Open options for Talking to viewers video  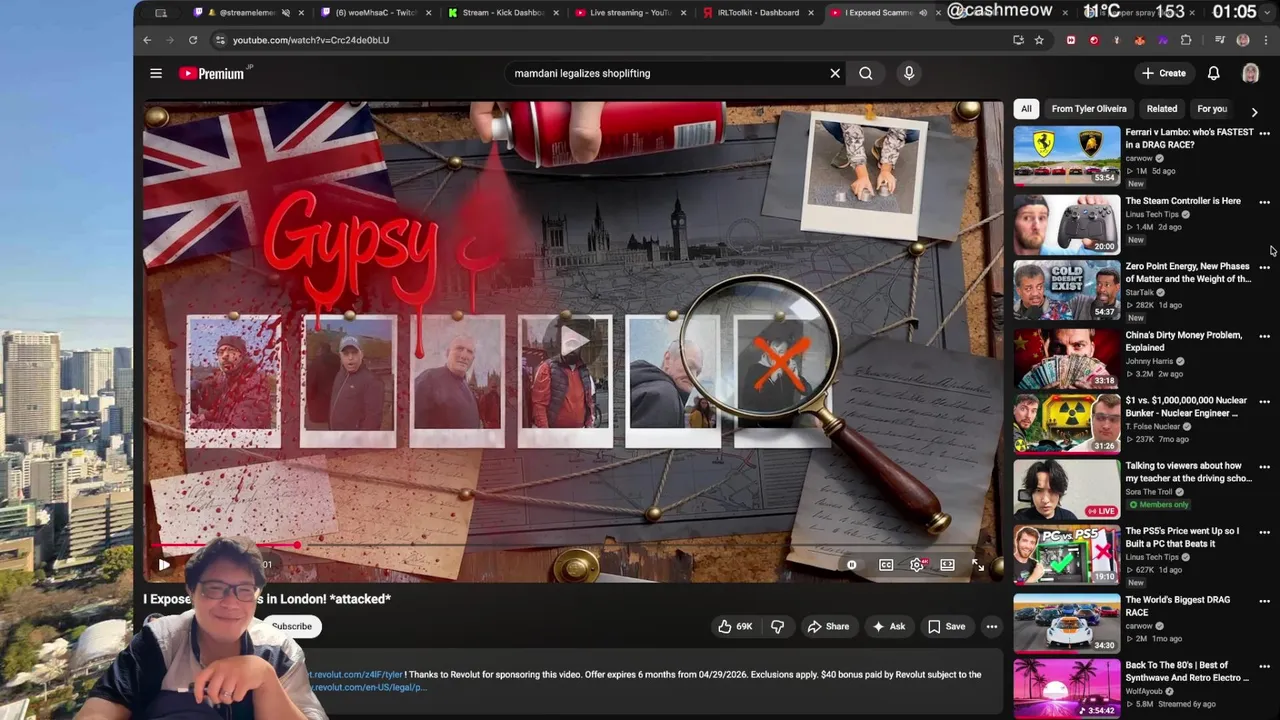[1264, 467]
